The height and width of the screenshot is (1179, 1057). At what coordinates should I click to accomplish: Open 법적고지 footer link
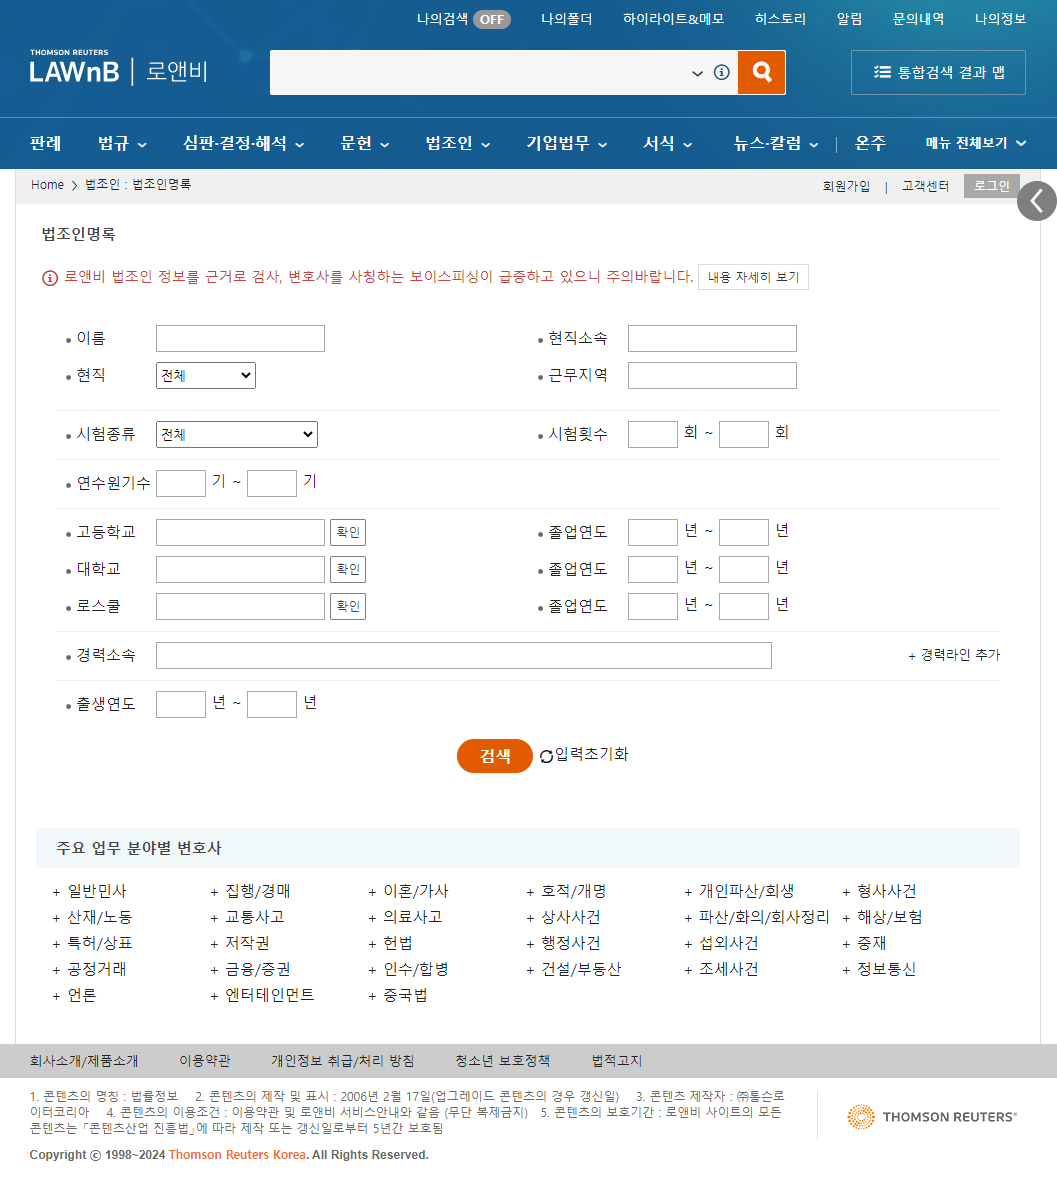click(617, 1061)
